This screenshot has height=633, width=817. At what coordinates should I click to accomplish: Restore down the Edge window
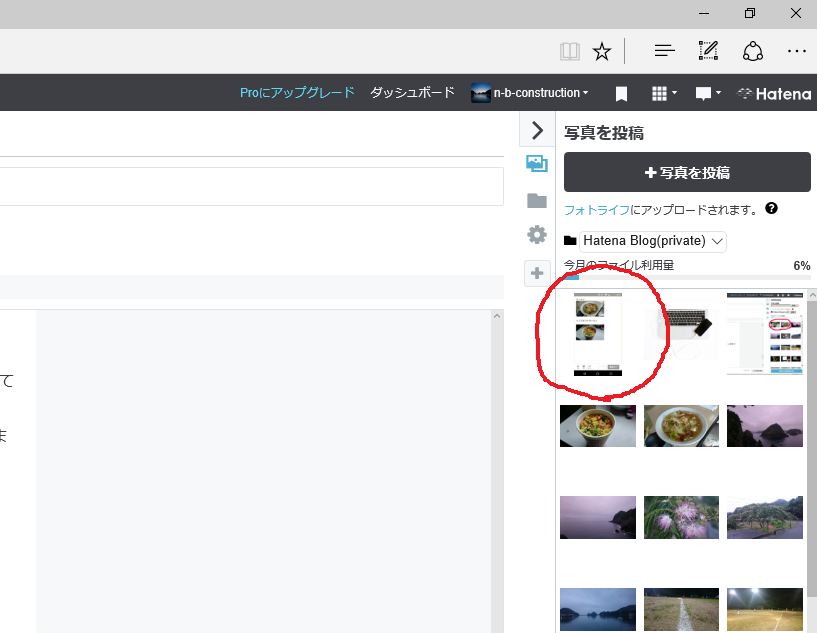tap(750, 14)
